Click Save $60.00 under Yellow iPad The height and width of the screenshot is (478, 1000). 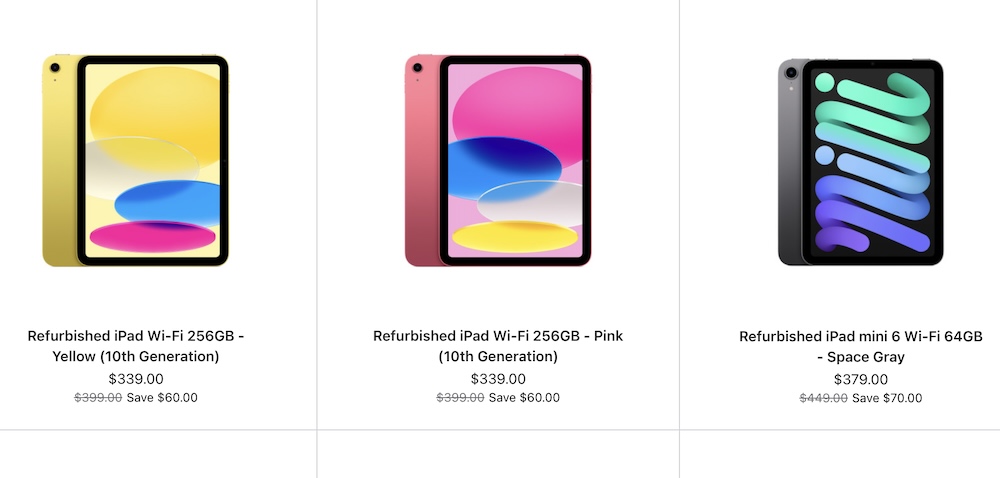[163, 398]
